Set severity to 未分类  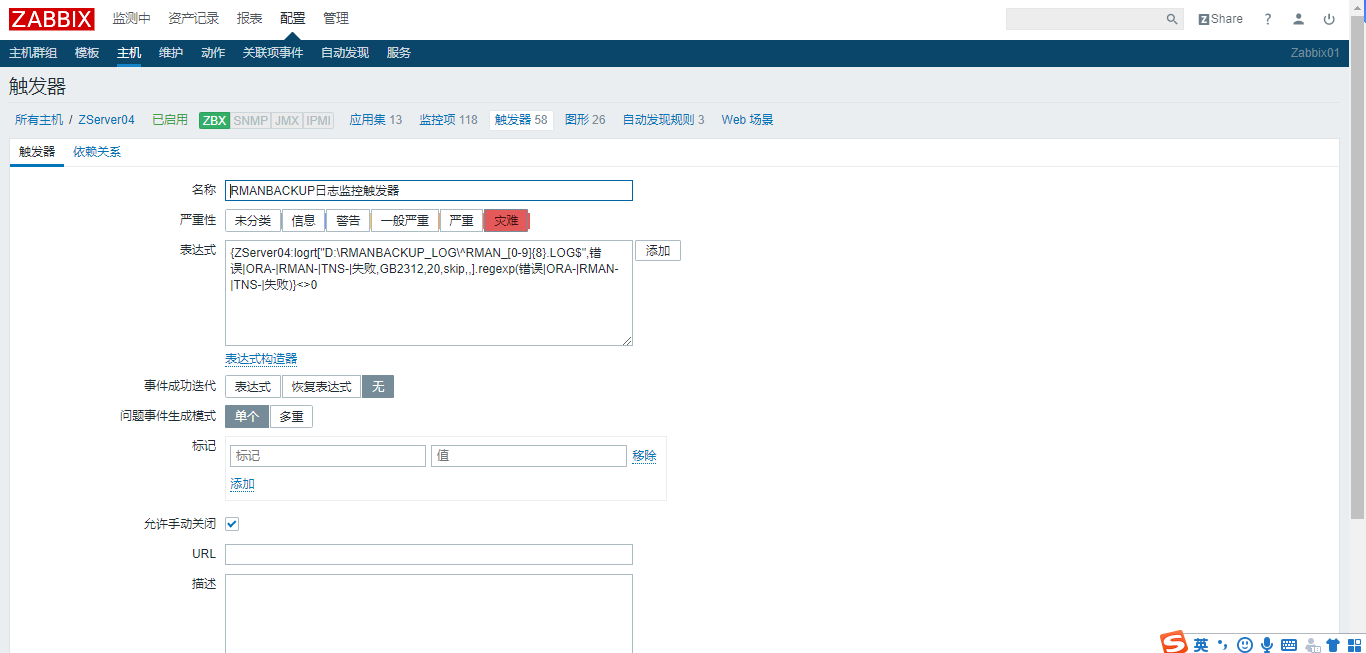coord(253,221)
